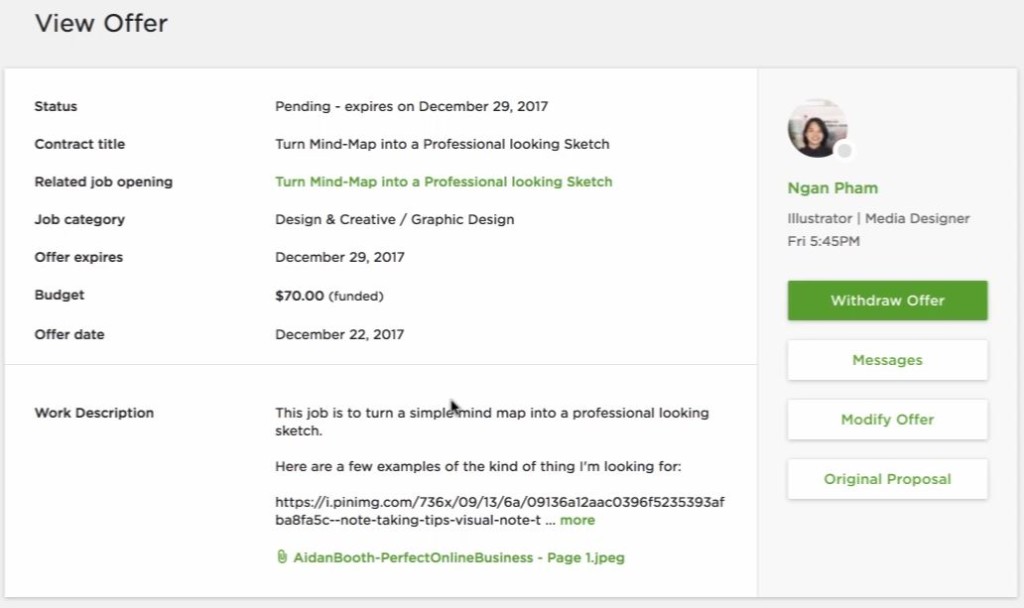The image size is (1024, 608).
Task: Select the pinimg.com example URL text
Action: tap(500, 511)
